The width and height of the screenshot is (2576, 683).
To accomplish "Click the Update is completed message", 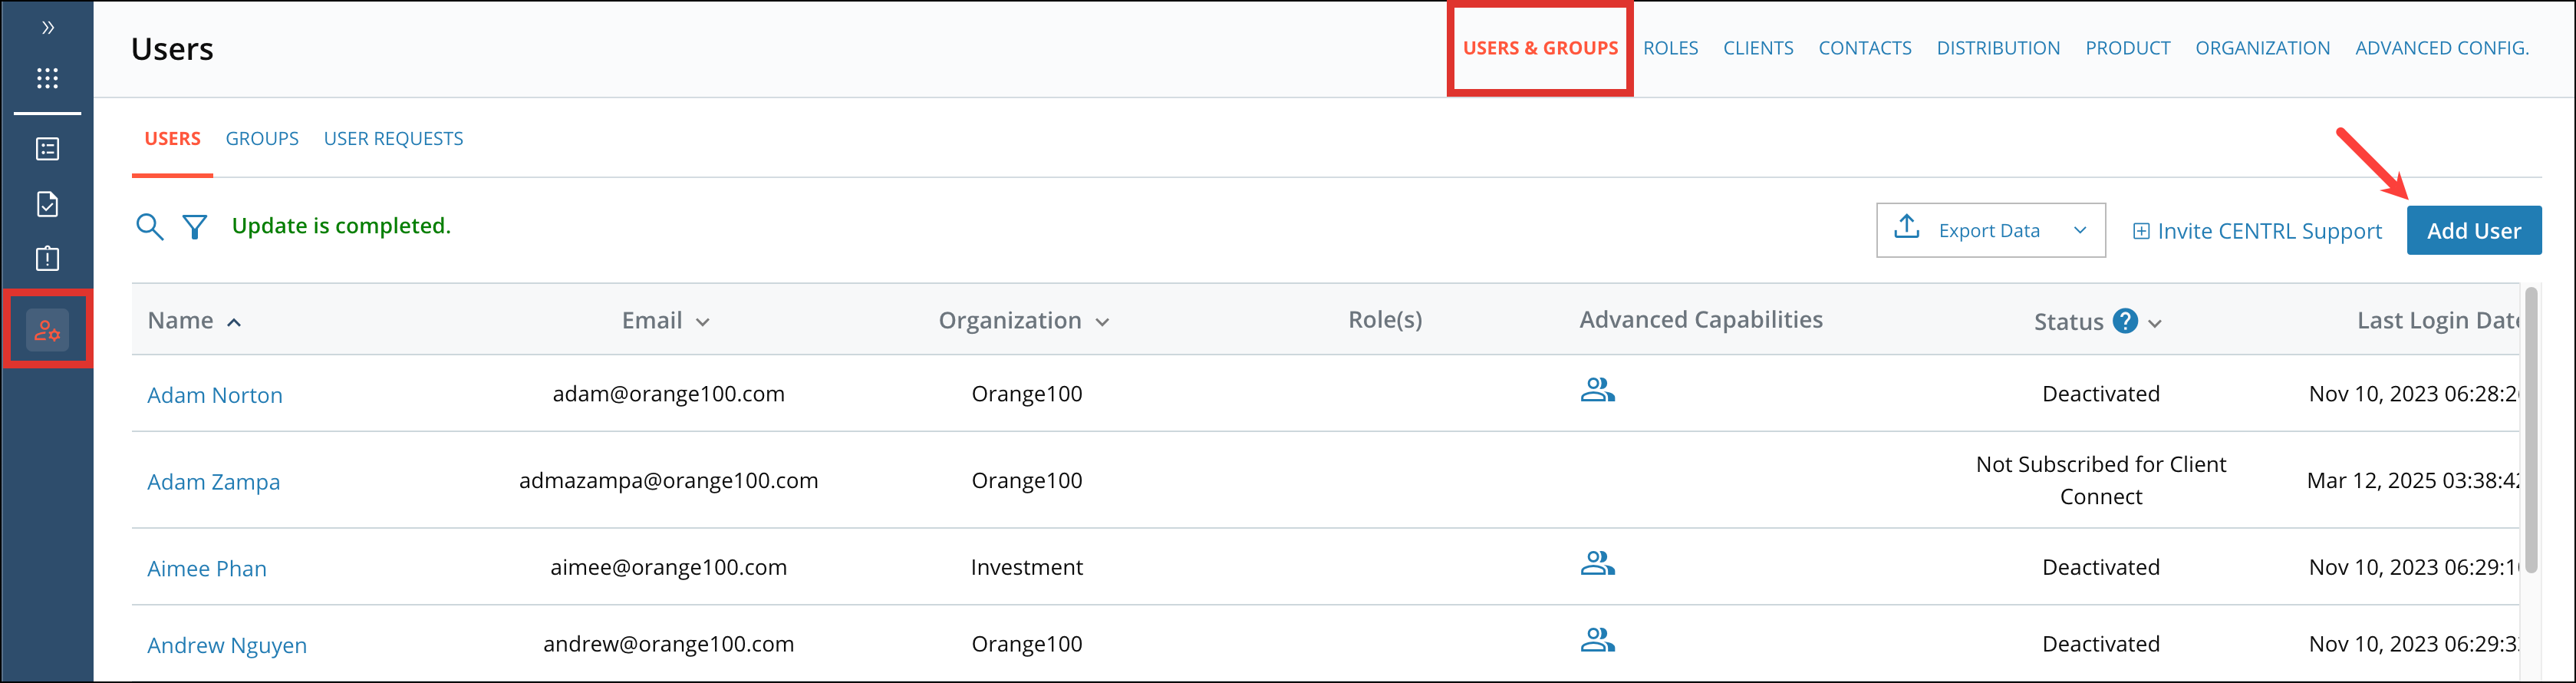I will pyautogui.click(x=341, y=226).
